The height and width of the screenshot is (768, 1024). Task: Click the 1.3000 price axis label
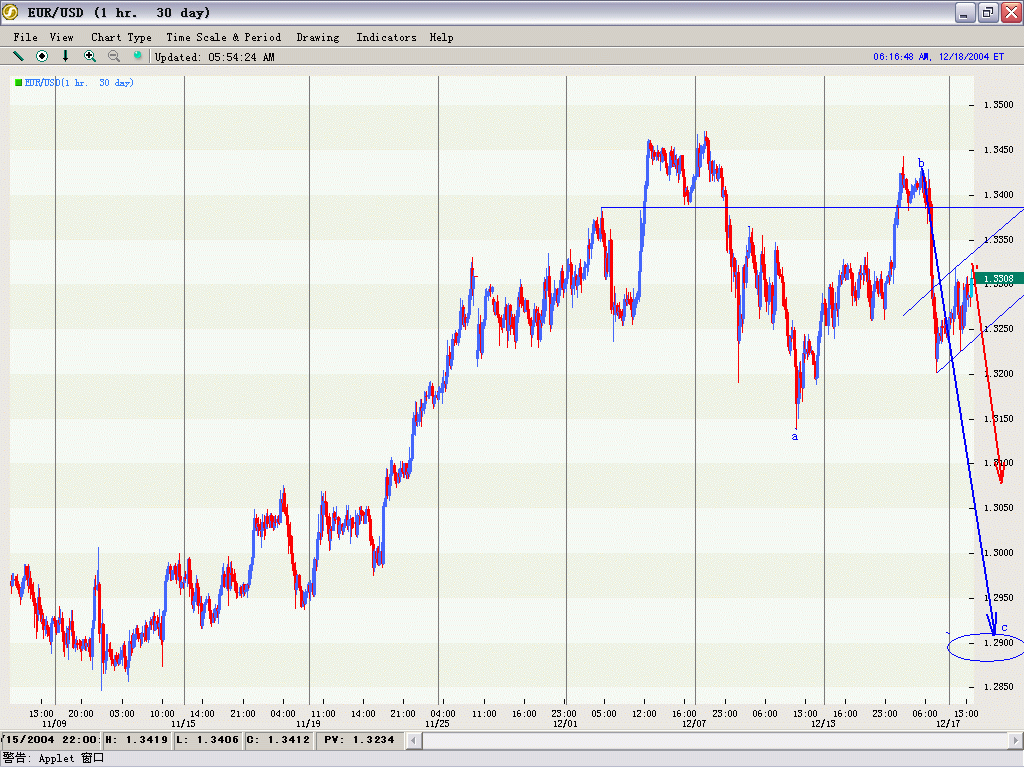pyautogui.click(x=999, y=552)
